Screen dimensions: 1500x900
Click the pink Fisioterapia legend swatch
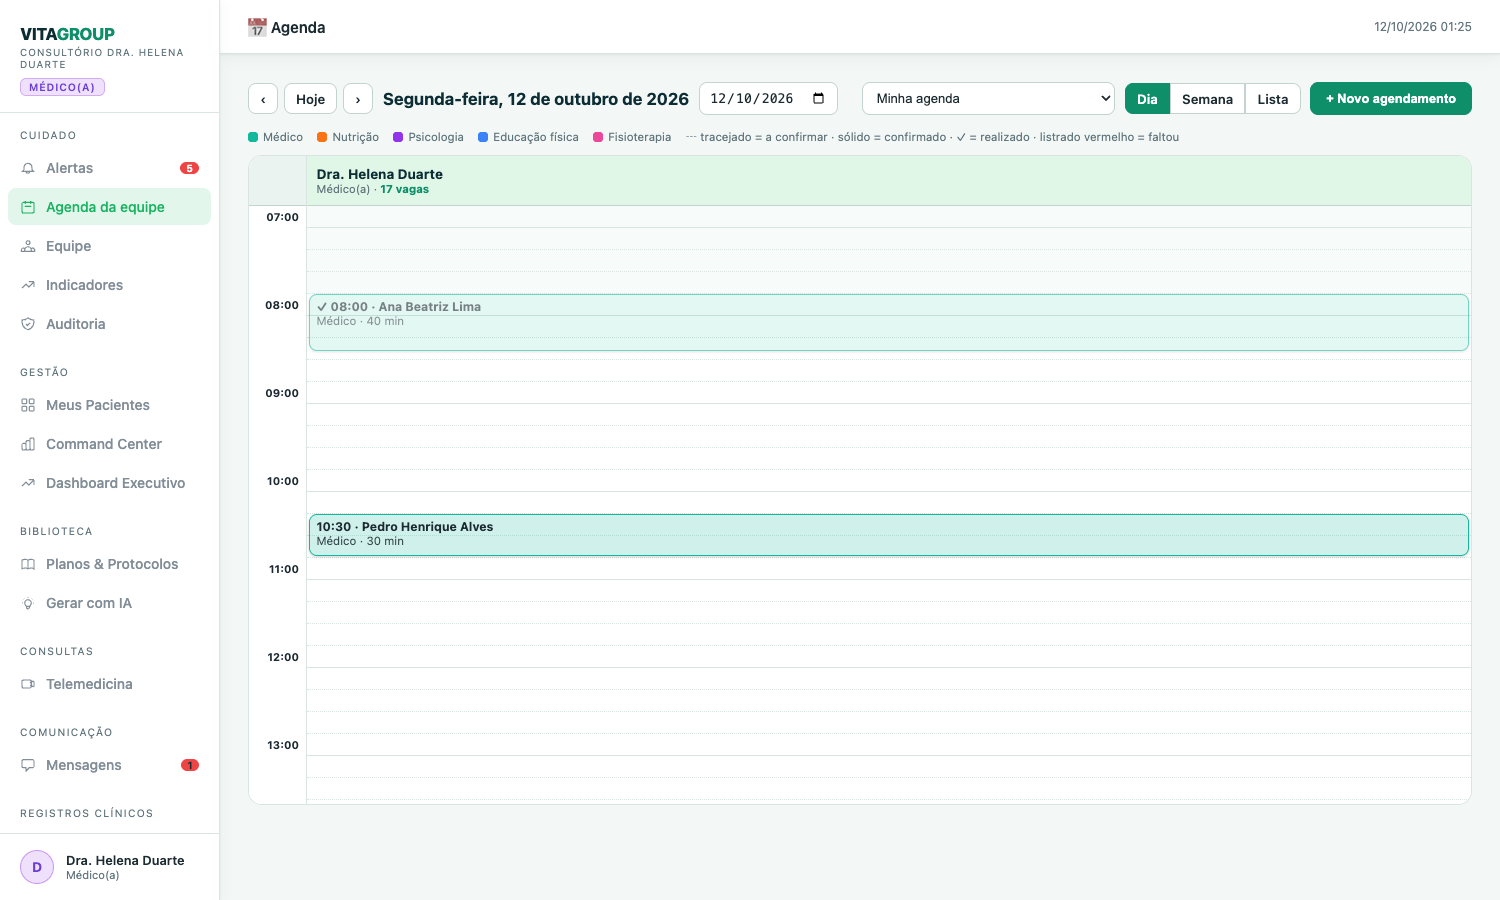[598, 137]
